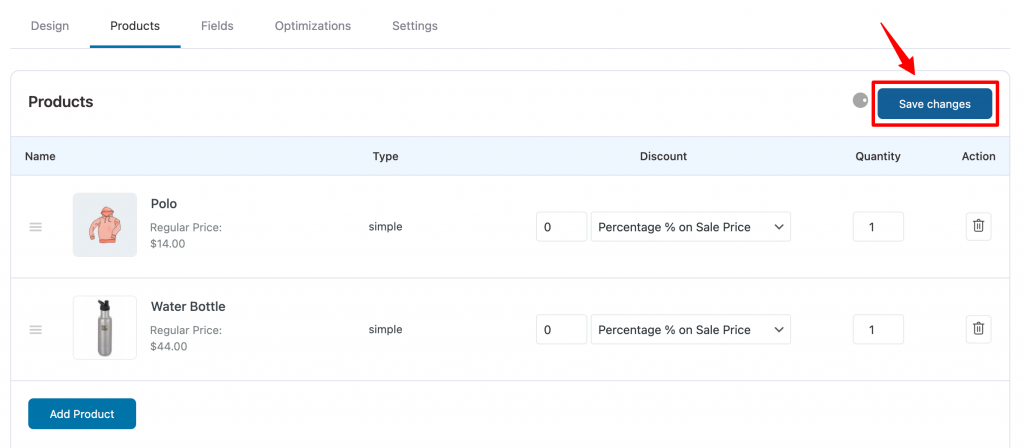The height and width of the screenshot is (448, 1024).
Task: Switch to the Design tab
Action: coord(50,26)
